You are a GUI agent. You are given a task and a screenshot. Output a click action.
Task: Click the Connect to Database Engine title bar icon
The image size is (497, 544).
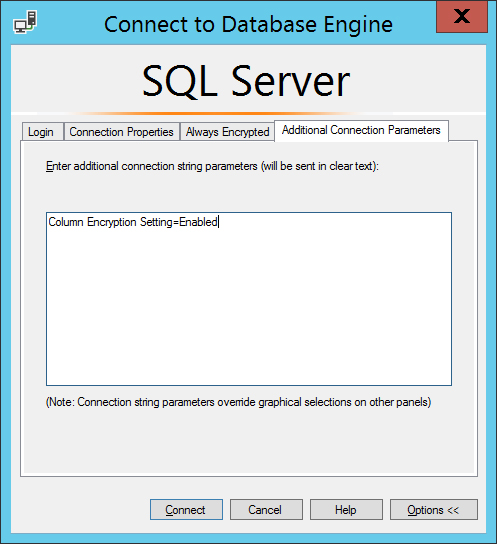click(x=25, y=22)
